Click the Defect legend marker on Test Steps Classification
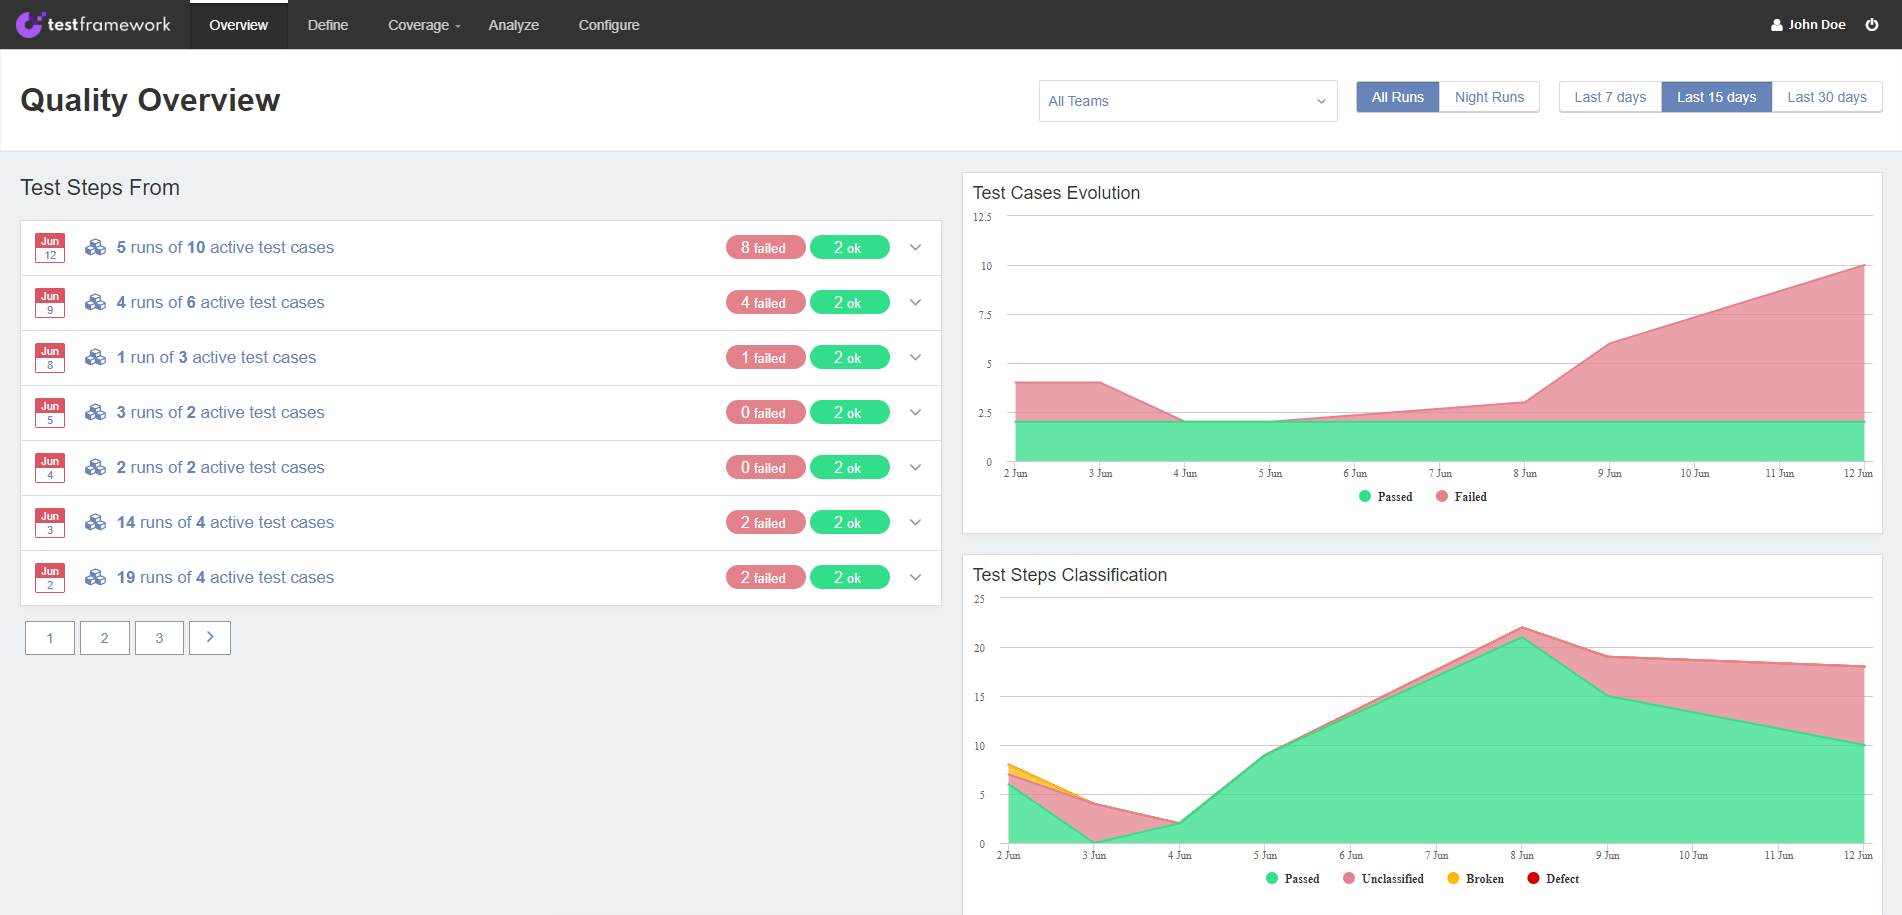1902x915 pixels. pyautogui.click(x=1534, y=878)
